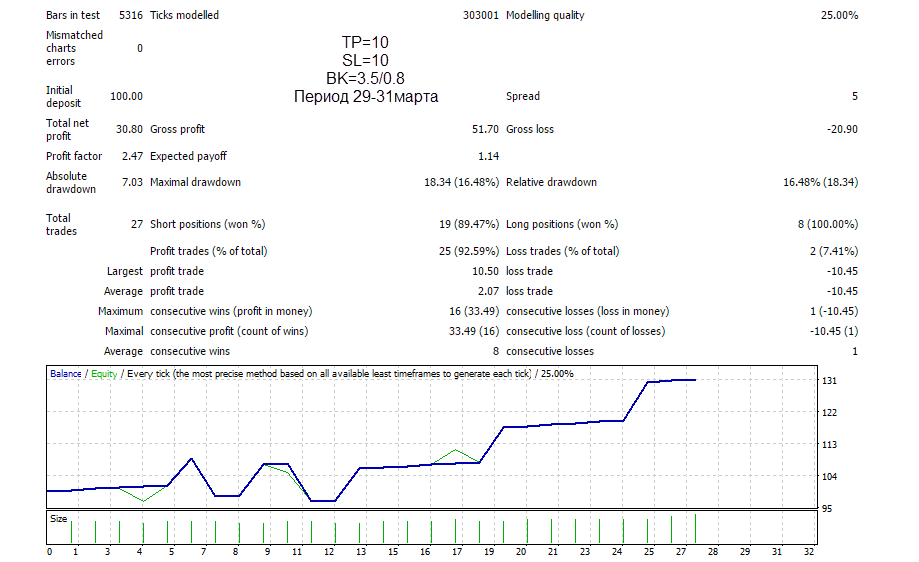Select Loss trades value 2 (7.41%)

[834, 251]
